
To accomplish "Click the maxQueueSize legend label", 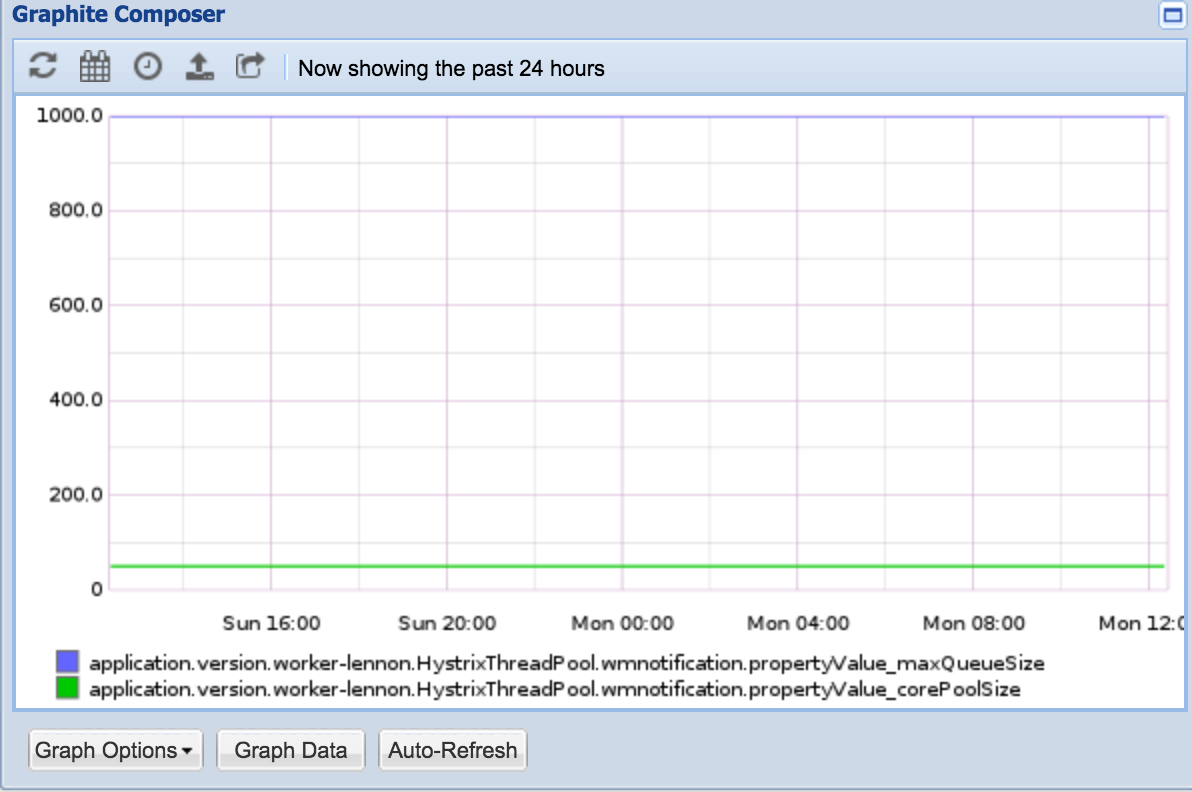I will tap(566, 664).
